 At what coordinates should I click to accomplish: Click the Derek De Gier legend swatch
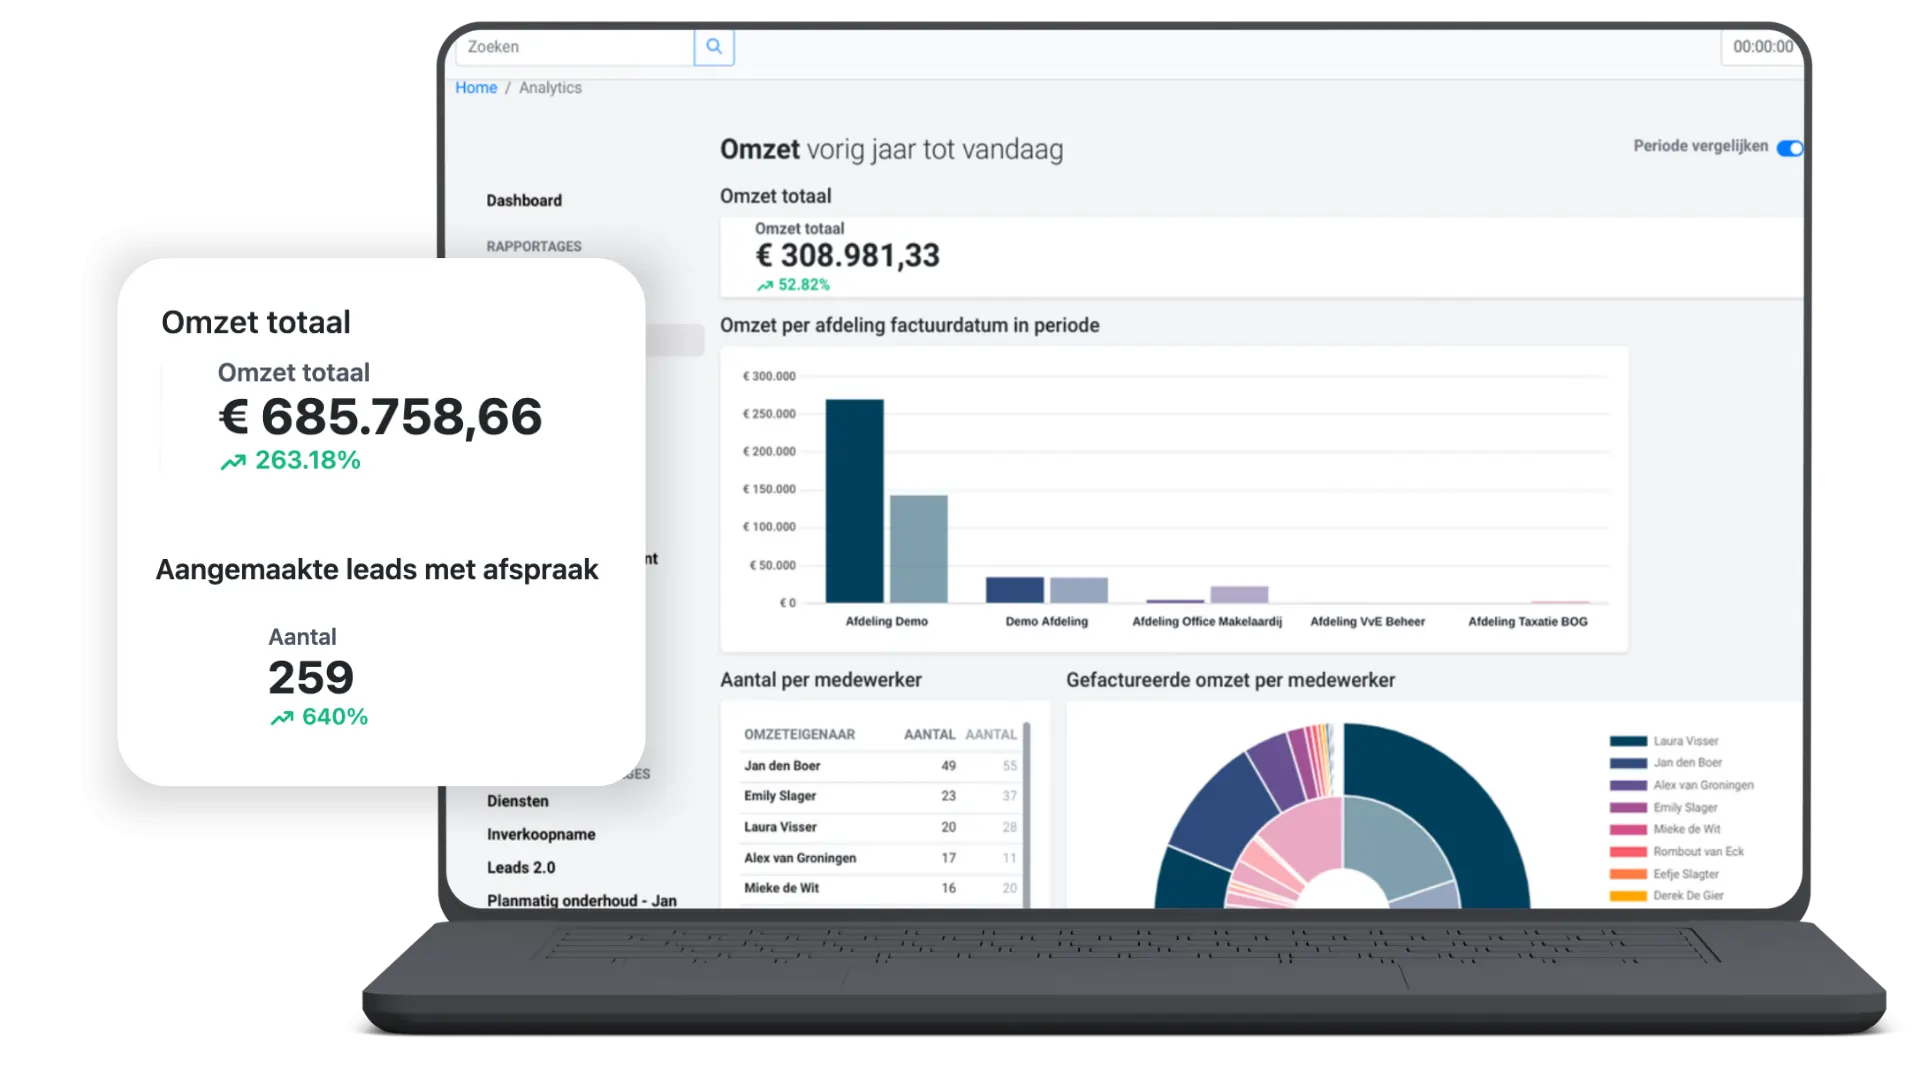pyautogui.click(x=1628, y=896)
